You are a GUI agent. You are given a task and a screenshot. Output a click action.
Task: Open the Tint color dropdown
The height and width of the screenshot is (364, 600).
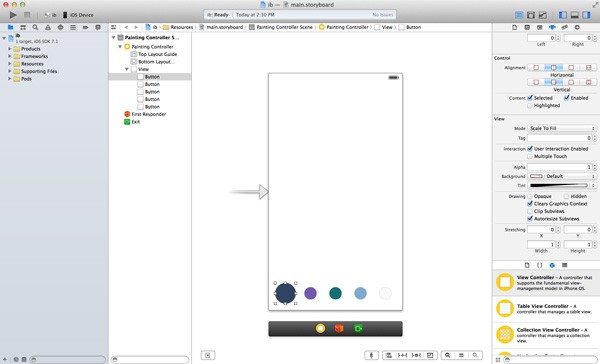(562, 185)
